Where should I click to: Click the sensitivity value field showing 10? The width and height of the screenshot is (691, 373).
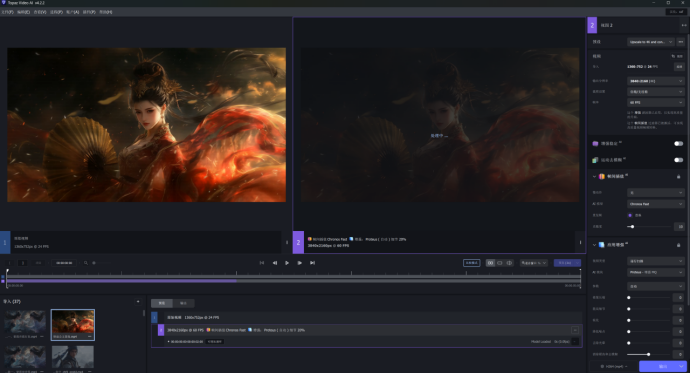click(x=680, y=227)
